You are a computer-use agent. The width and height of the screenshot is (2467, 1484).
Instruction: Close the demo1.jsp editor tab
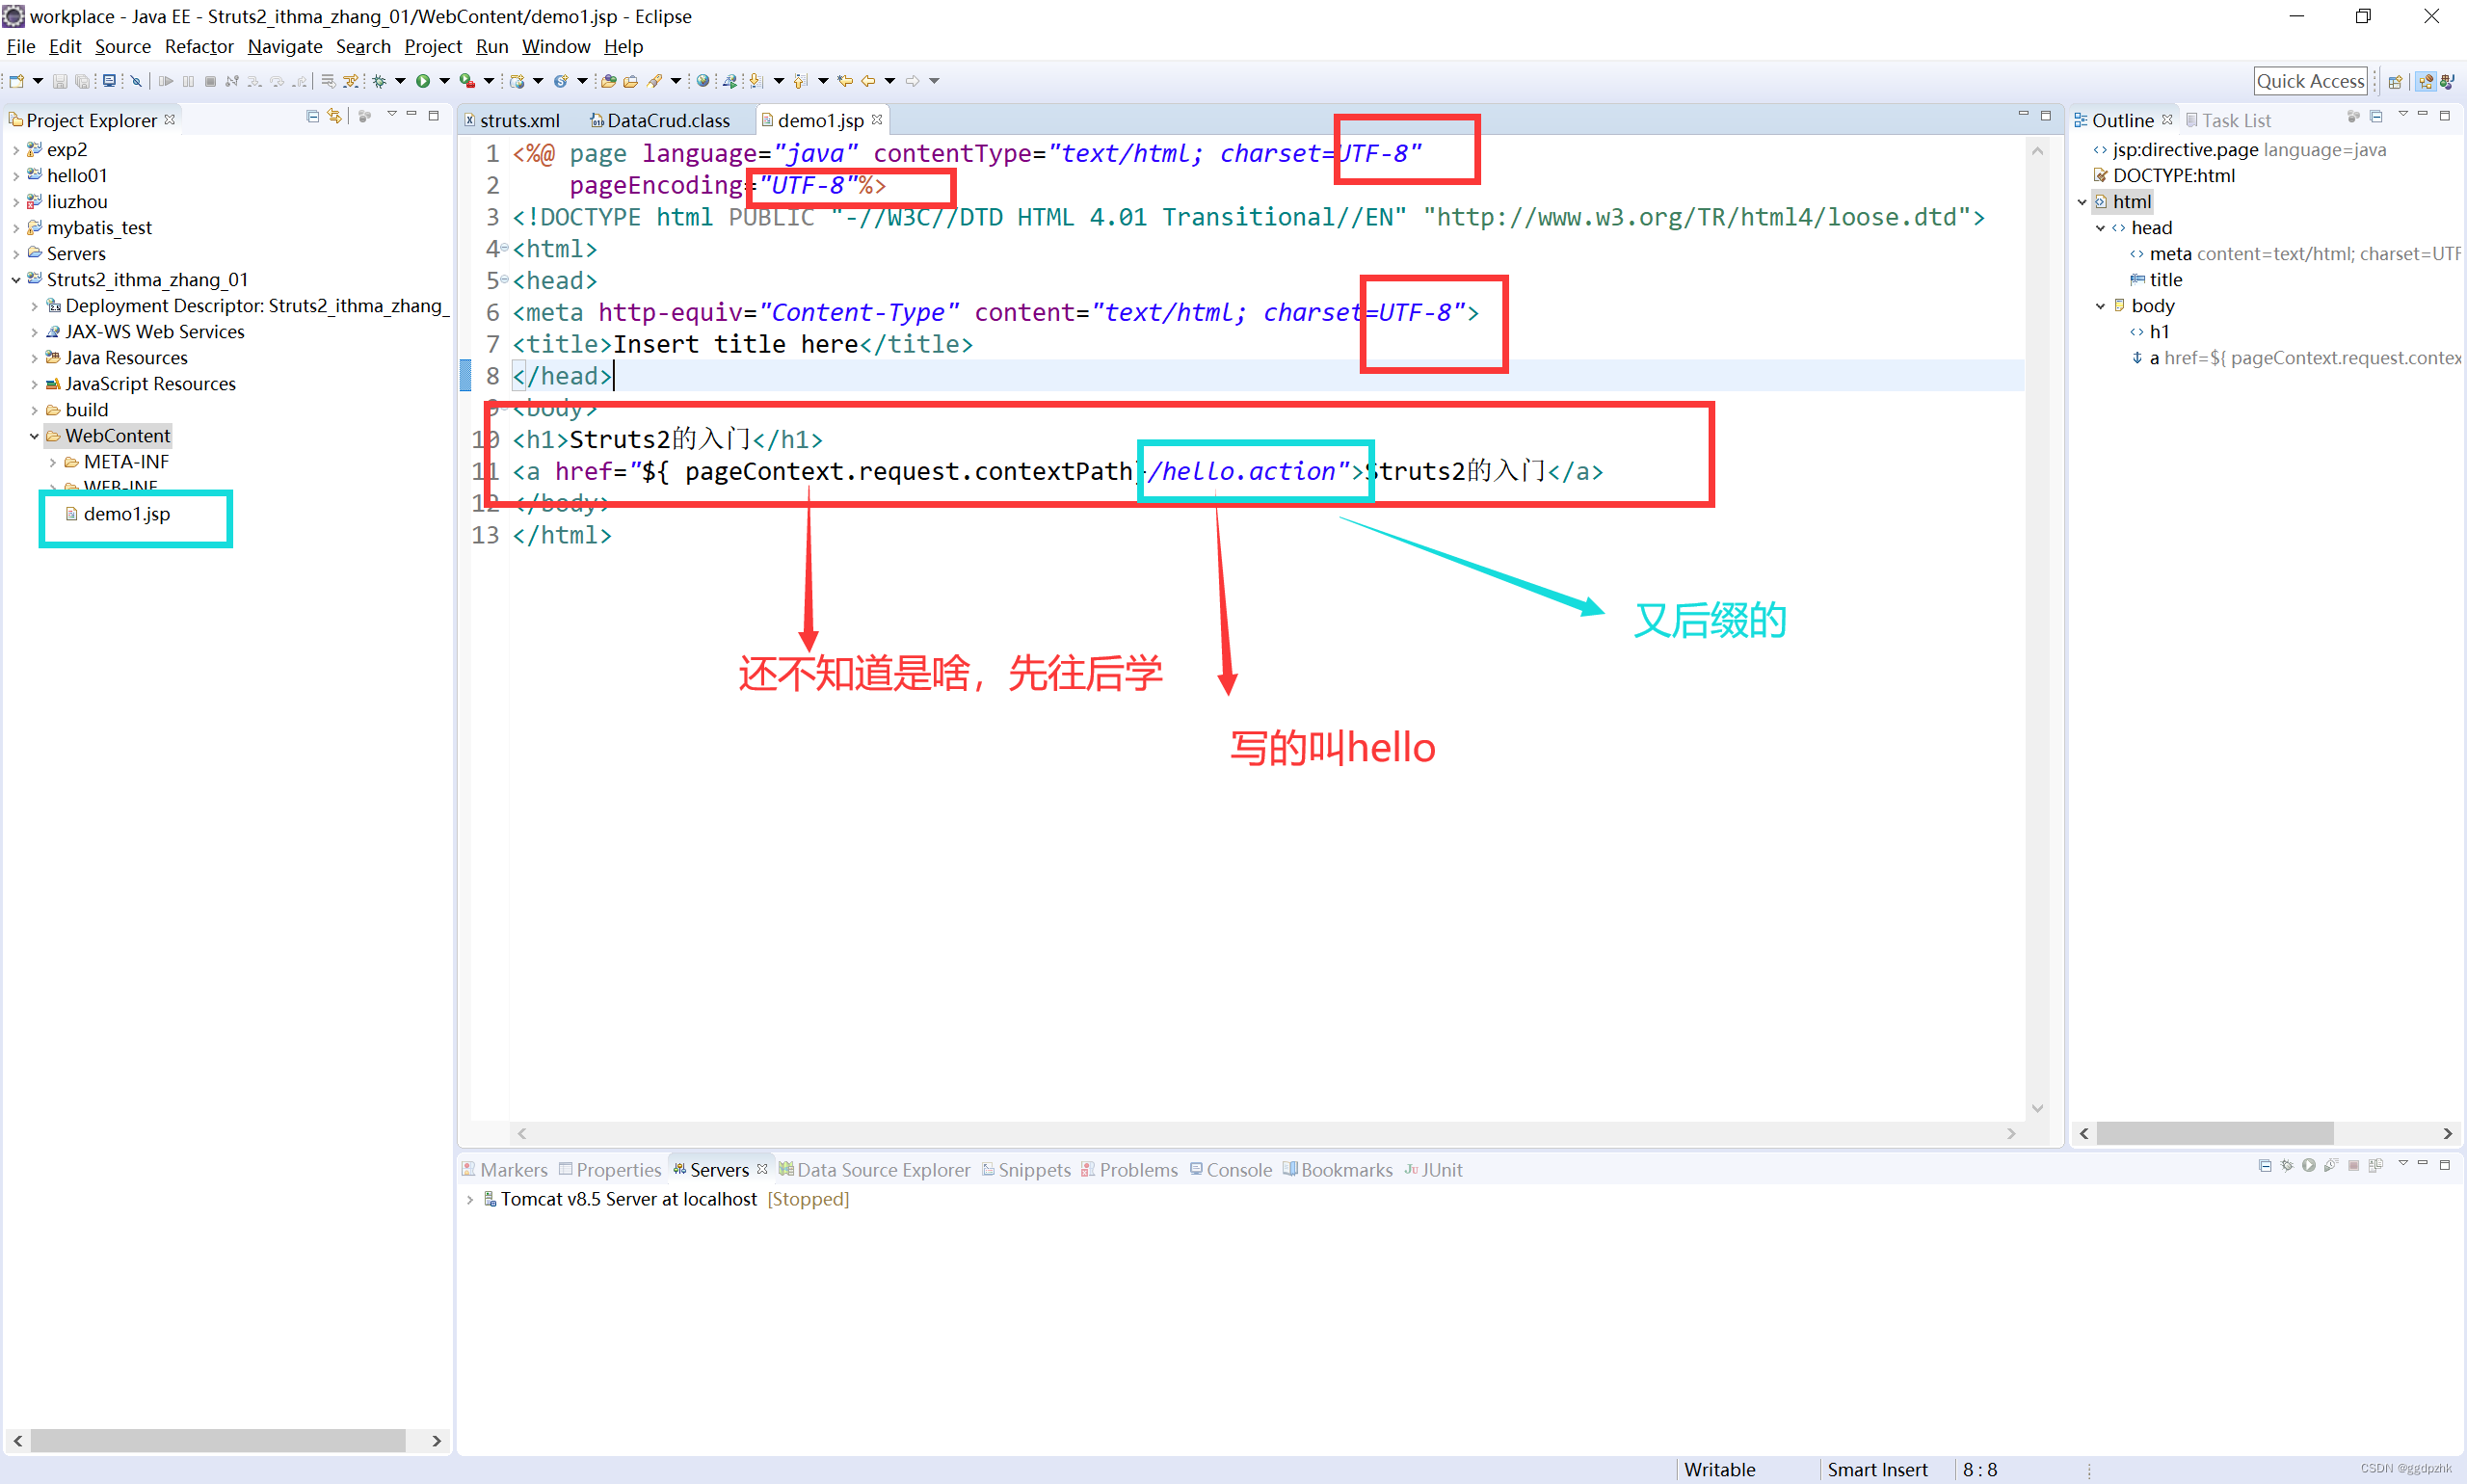click(877, 119)
